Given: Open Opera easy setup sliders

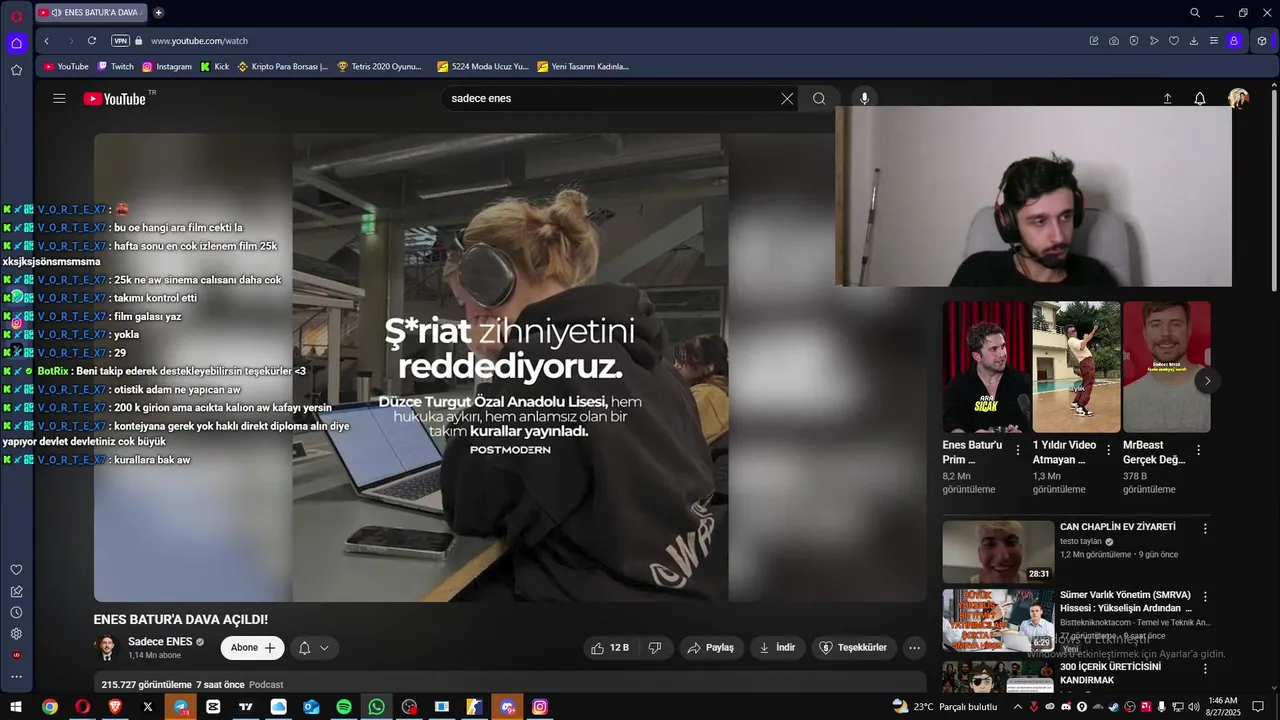Looking at the screenshot, I should coord(1214,41).
